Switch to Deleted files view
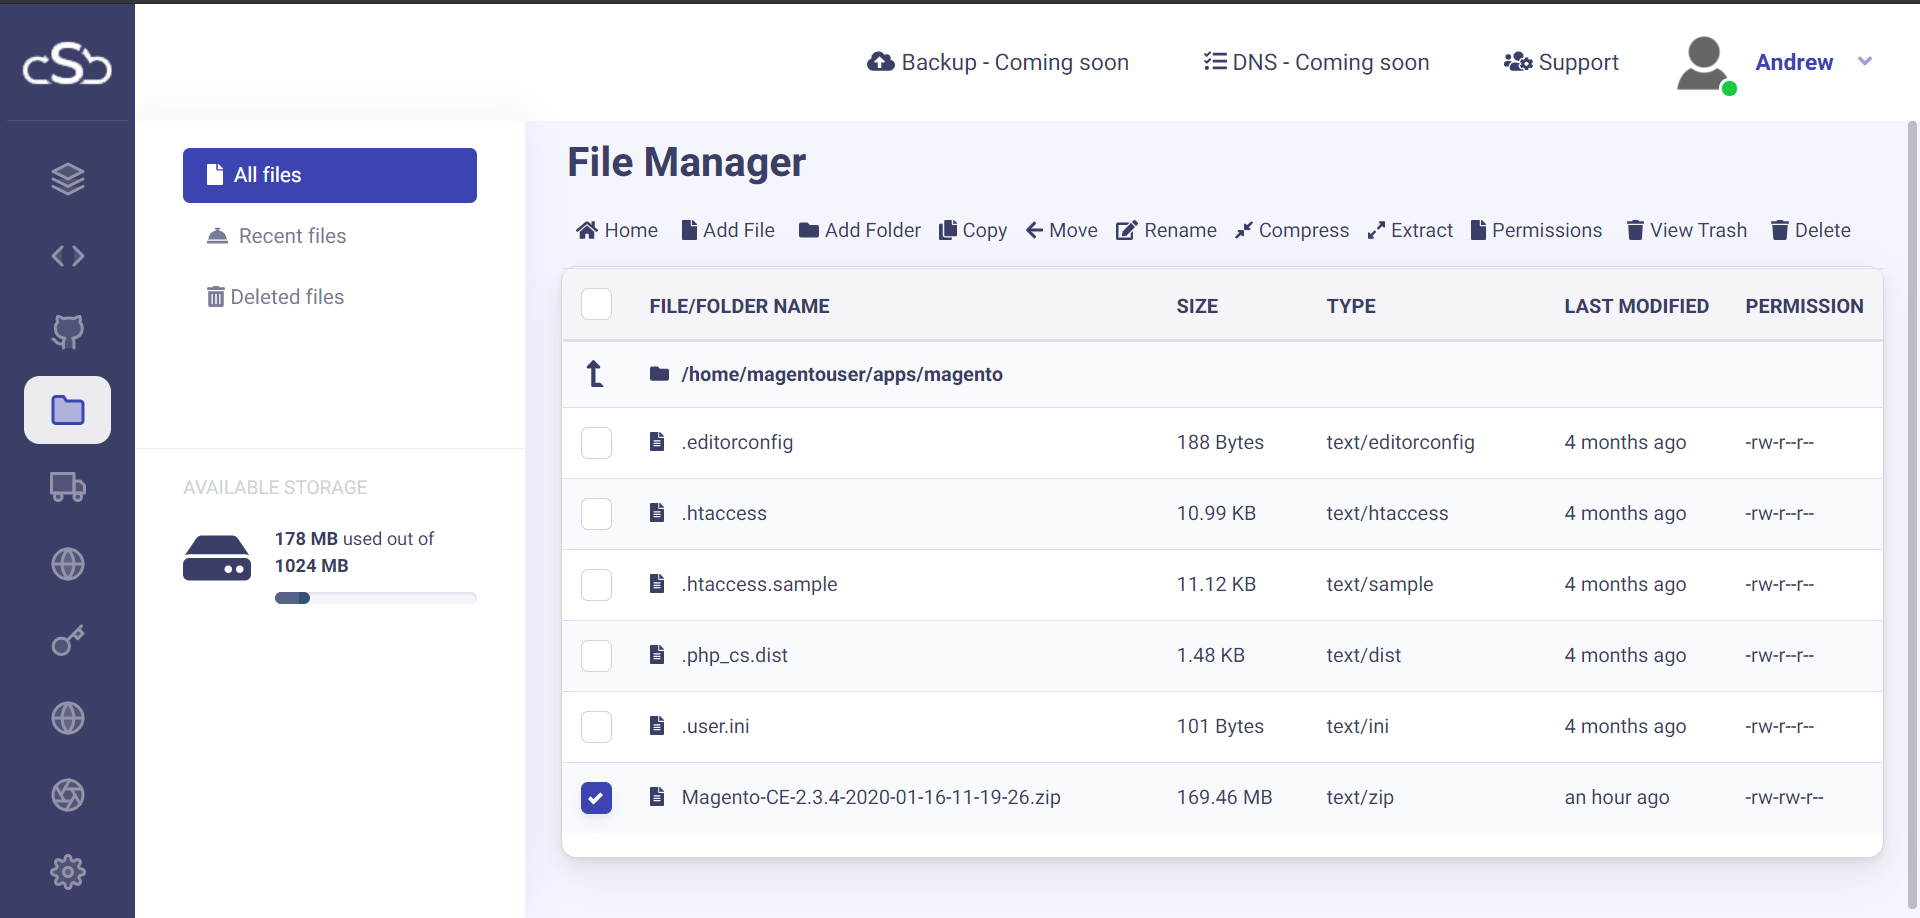 [x=287, y=297]
